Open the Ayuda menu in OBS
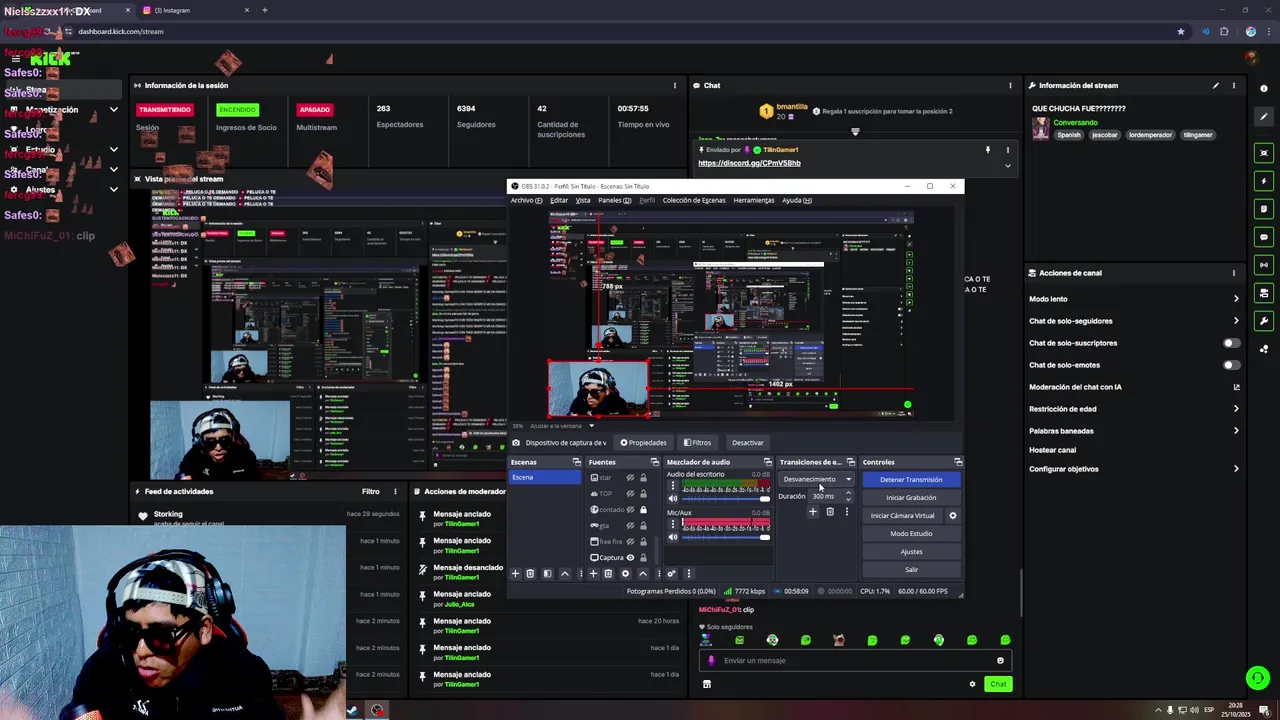Image resolution: width=1280 pixels, height=720 pixels. pos(797,200)
